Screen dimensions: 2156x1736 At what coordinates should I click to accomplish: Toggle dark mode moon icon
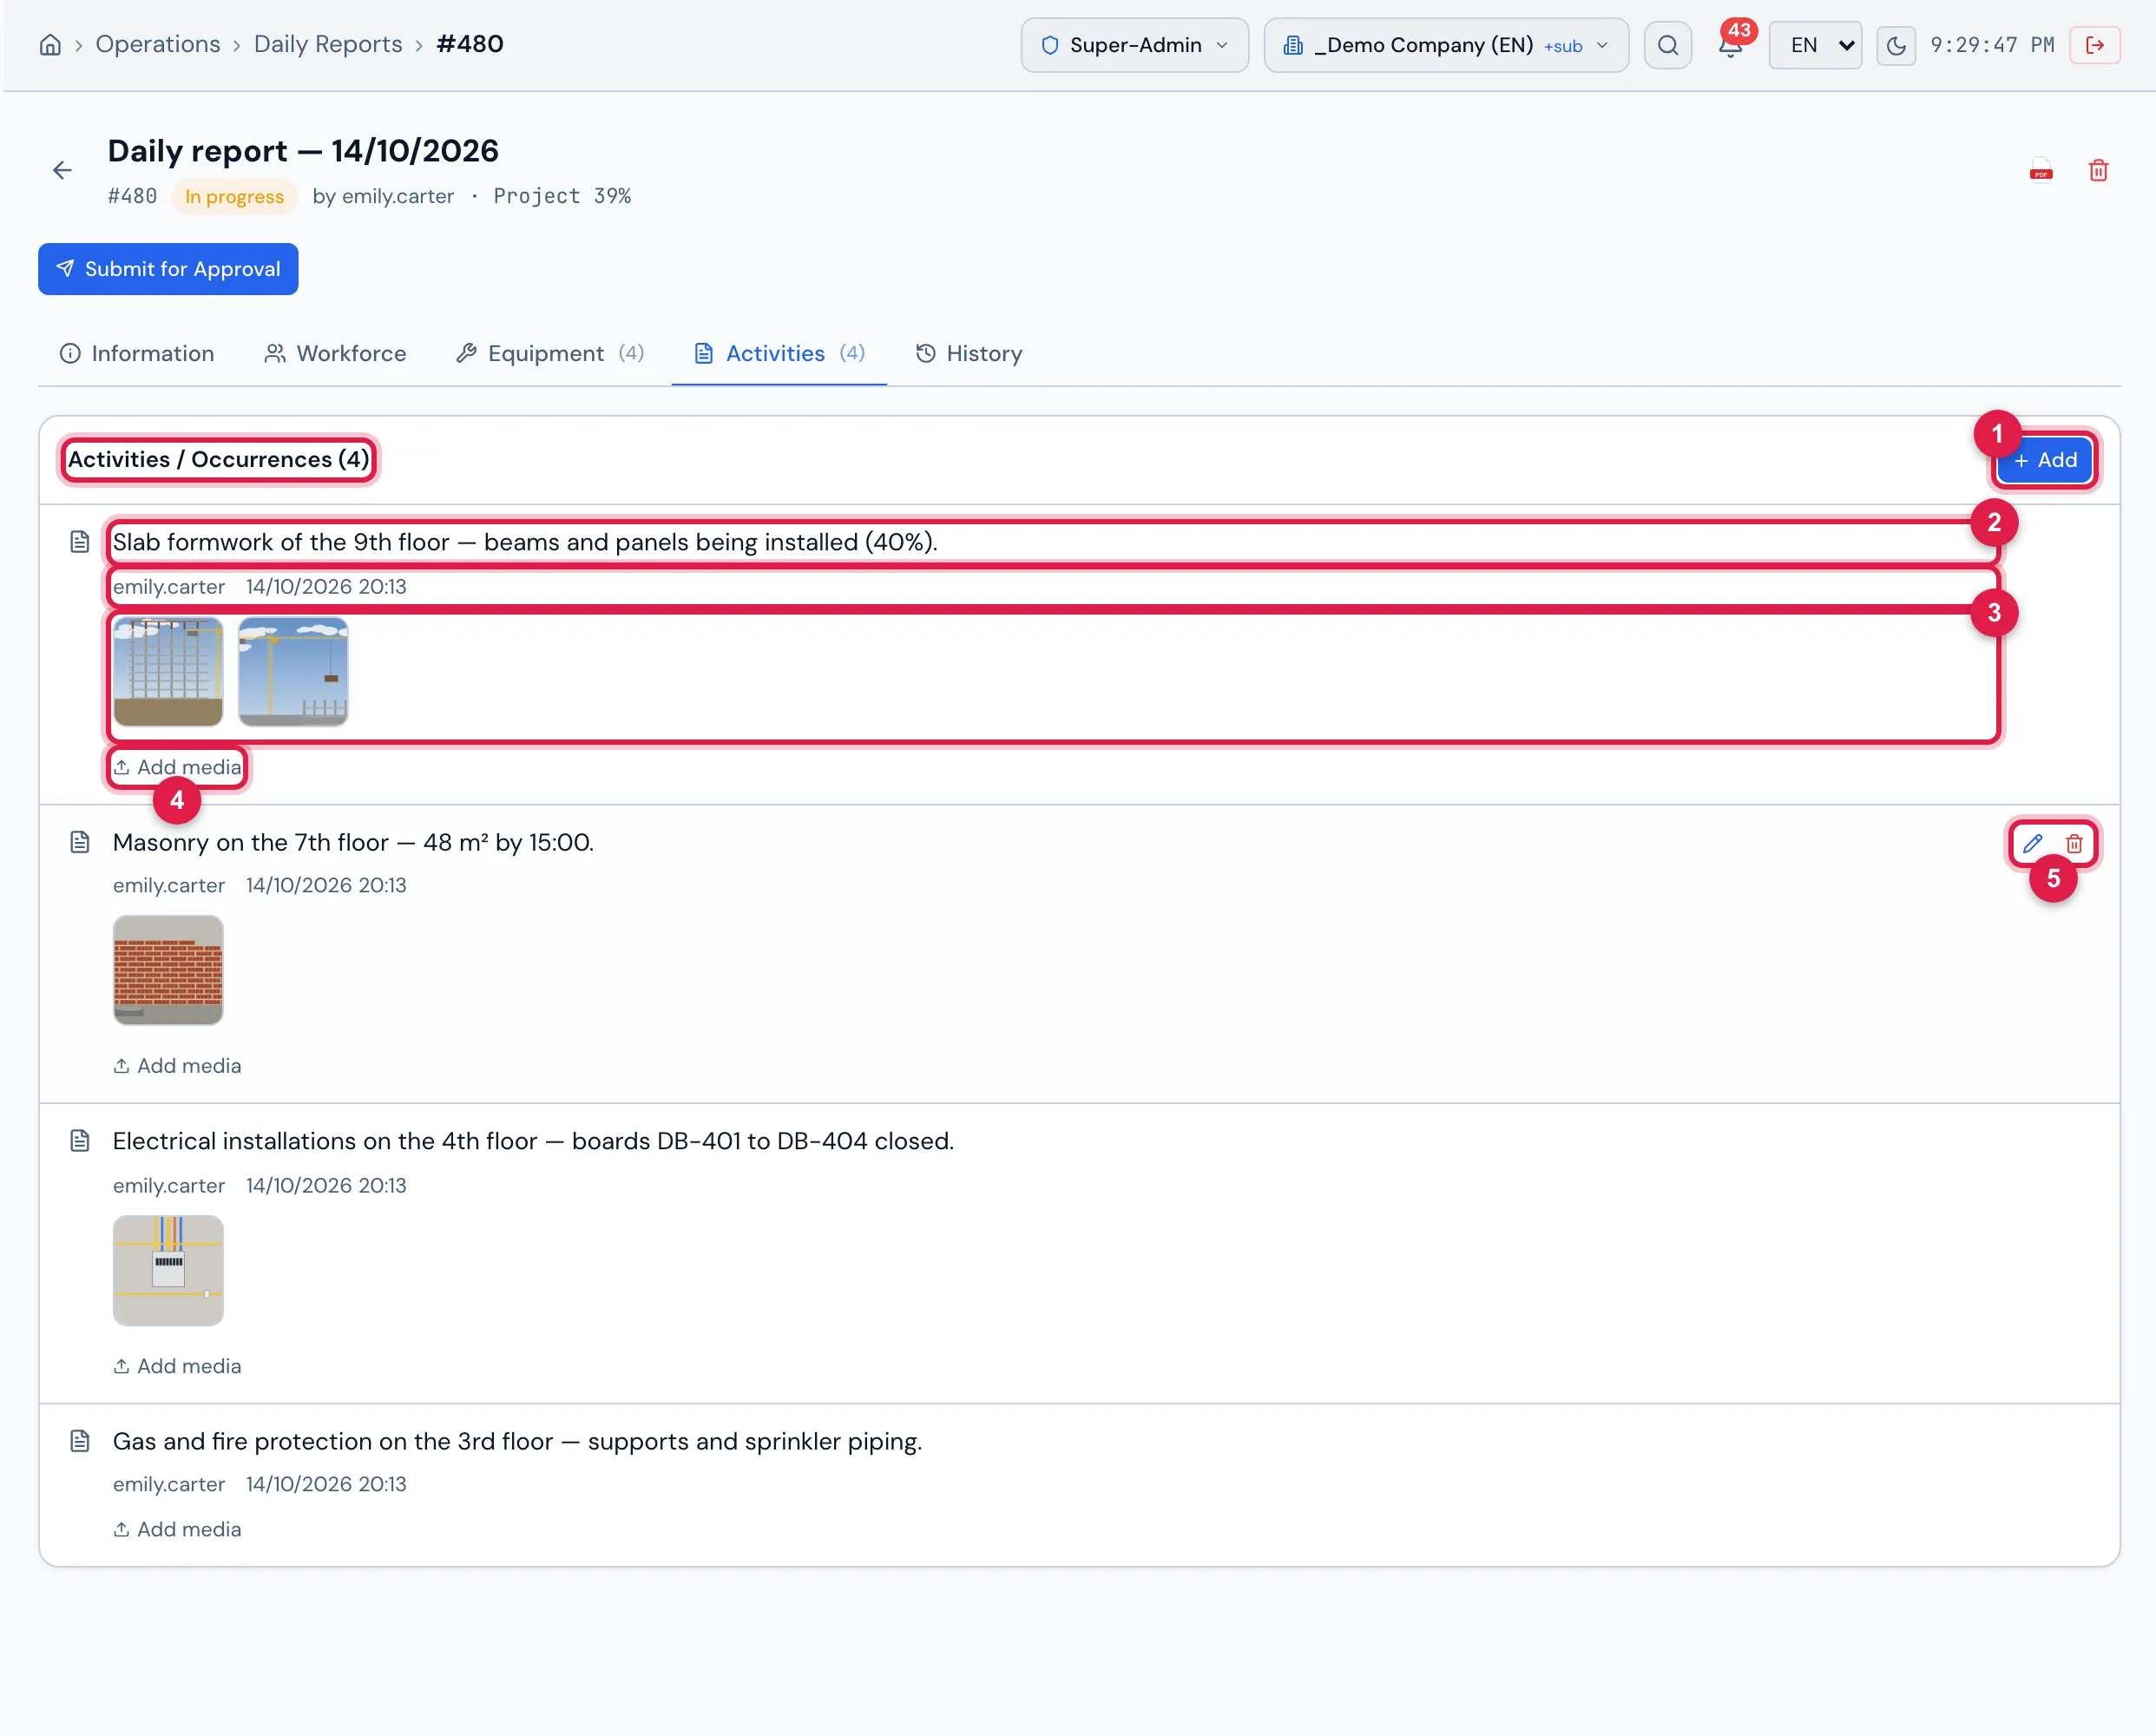(x=1895, y=45)
